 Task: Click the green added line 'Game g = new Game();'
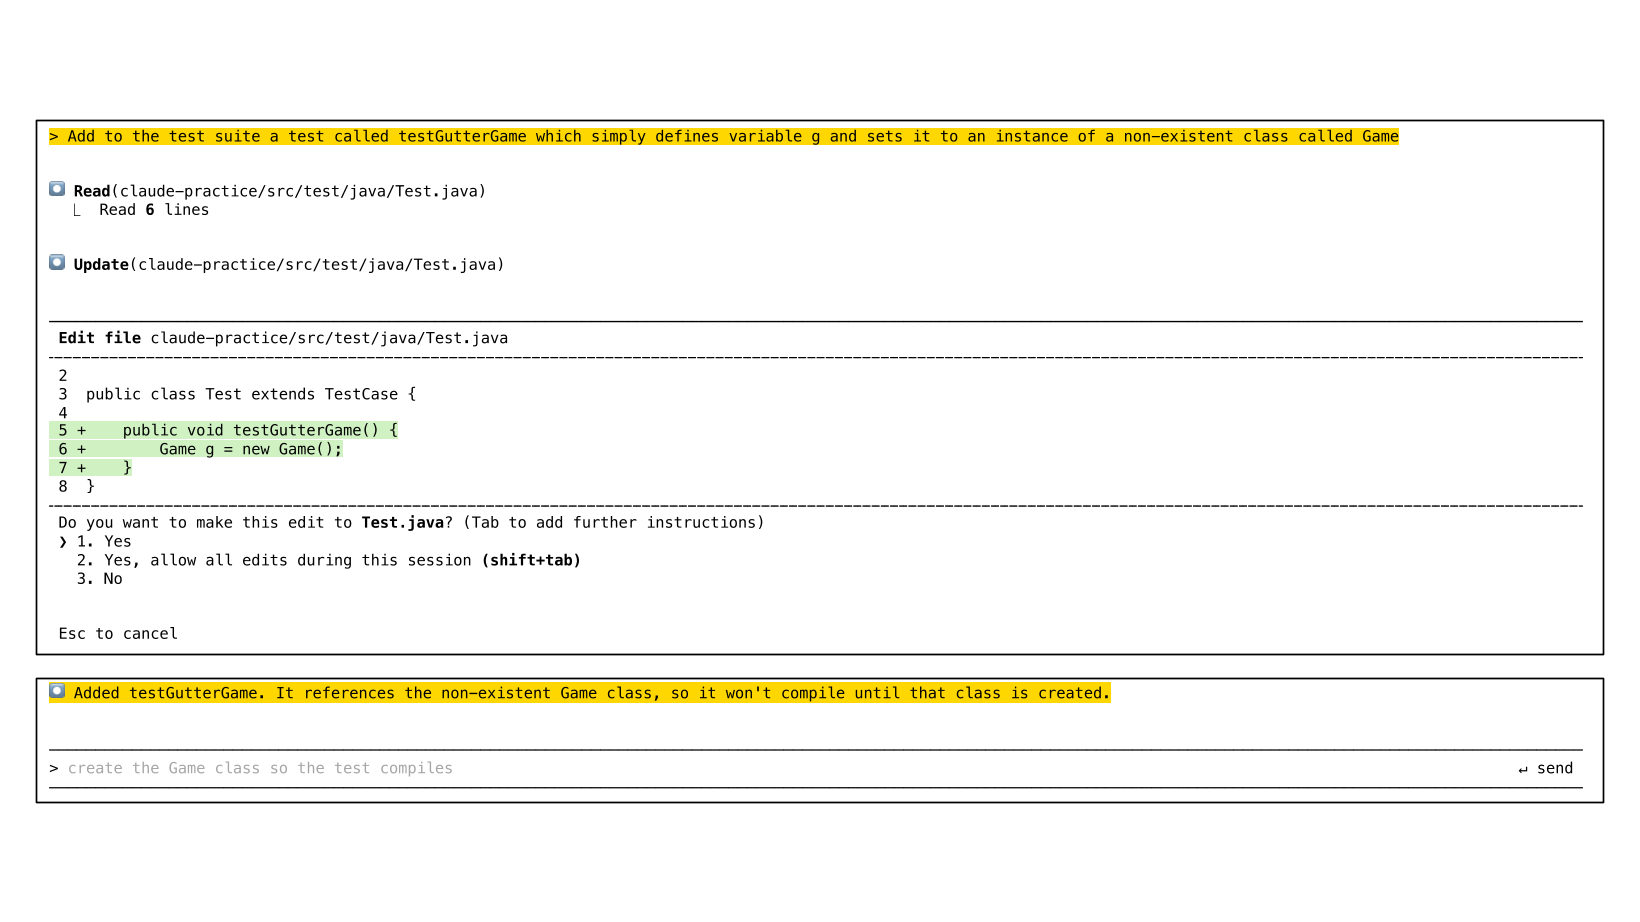tap(250, 450)
